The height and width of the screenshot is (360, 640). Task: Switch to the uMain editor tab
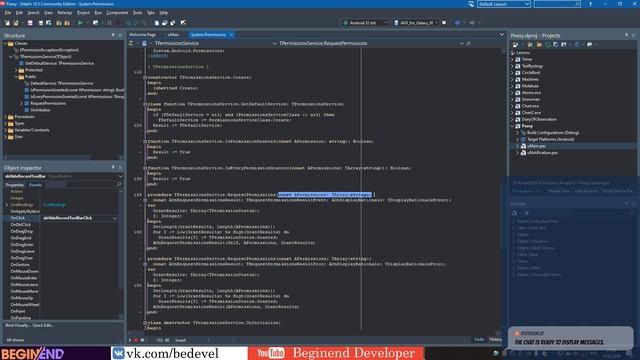coord(173,35)
